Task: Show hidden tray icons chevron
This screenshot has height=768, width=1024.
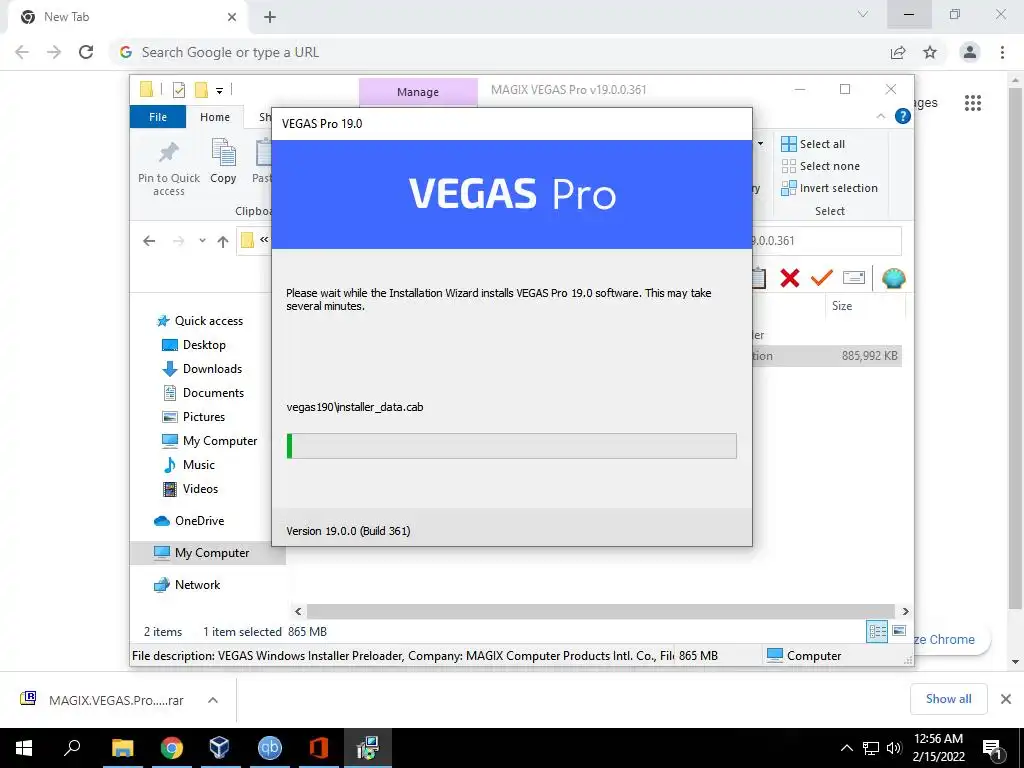Action: (x=846, y=748)
